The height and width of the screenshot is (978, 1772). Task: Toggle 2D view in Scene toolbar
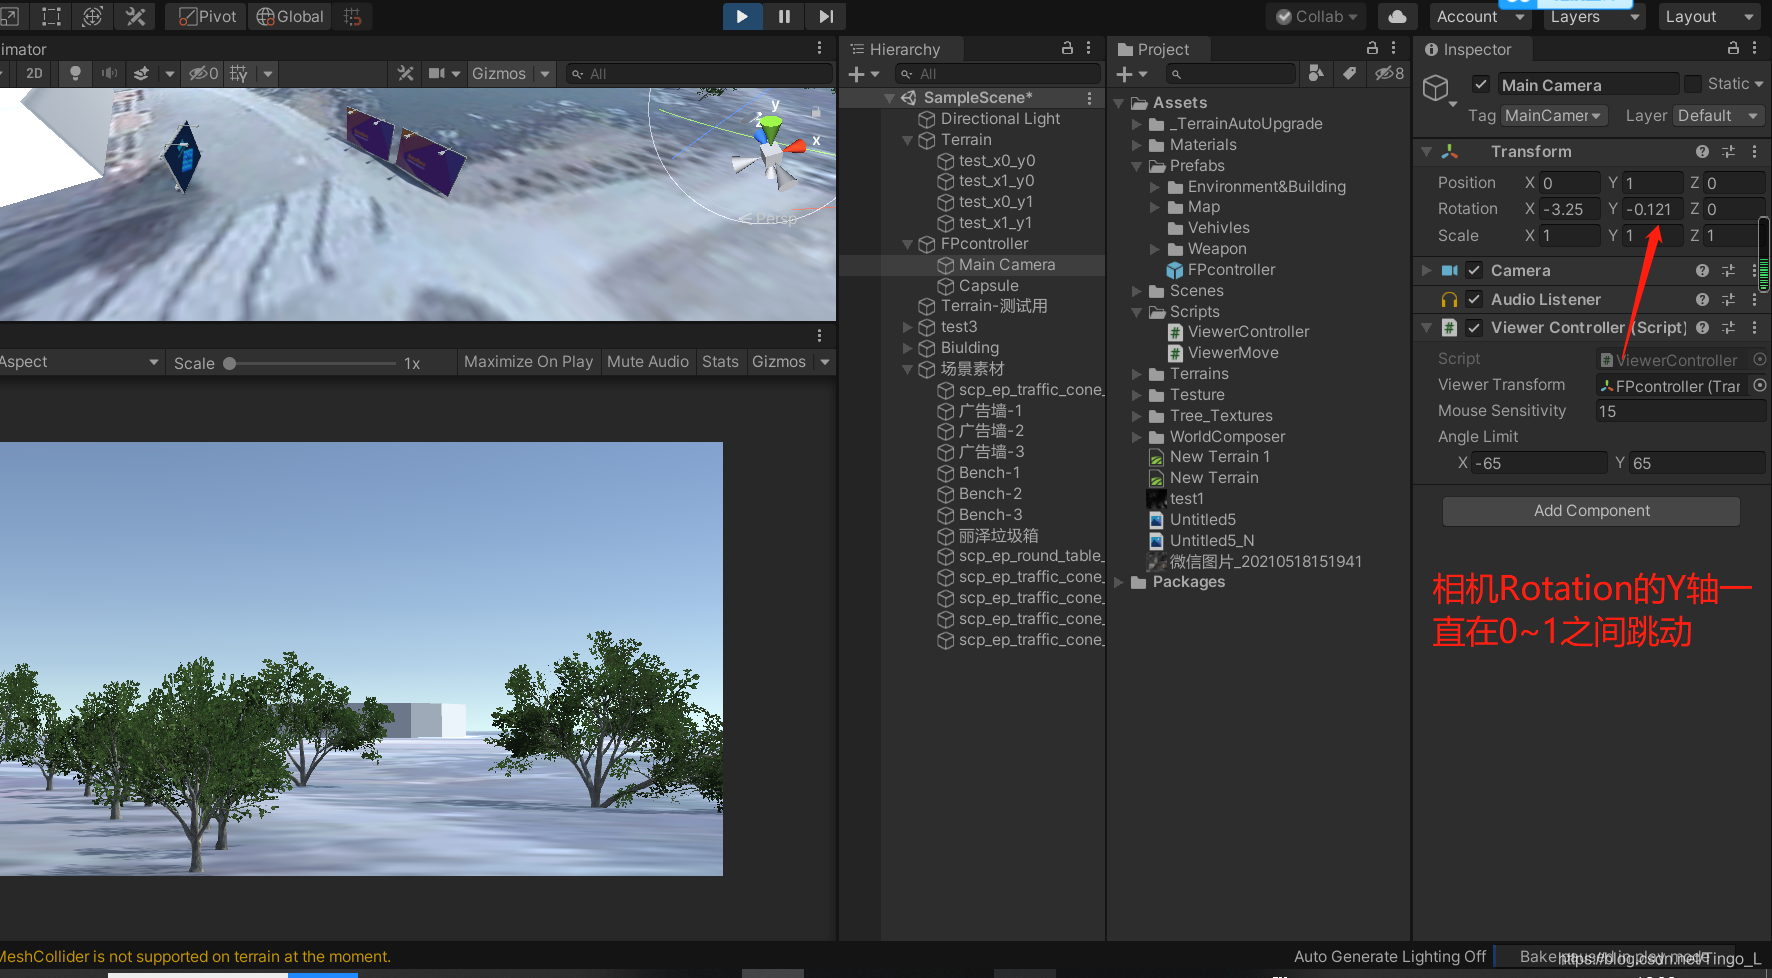tap(34, 73)
